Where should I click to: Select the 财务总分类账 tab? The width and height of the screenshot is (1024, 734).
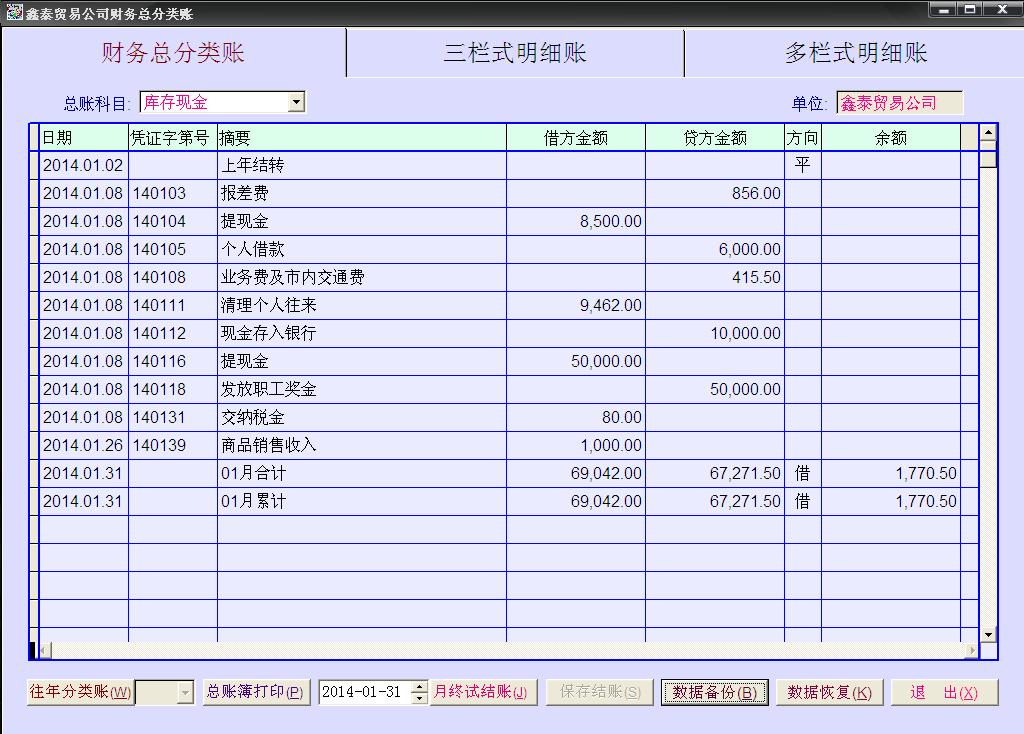tap(173, 53)
